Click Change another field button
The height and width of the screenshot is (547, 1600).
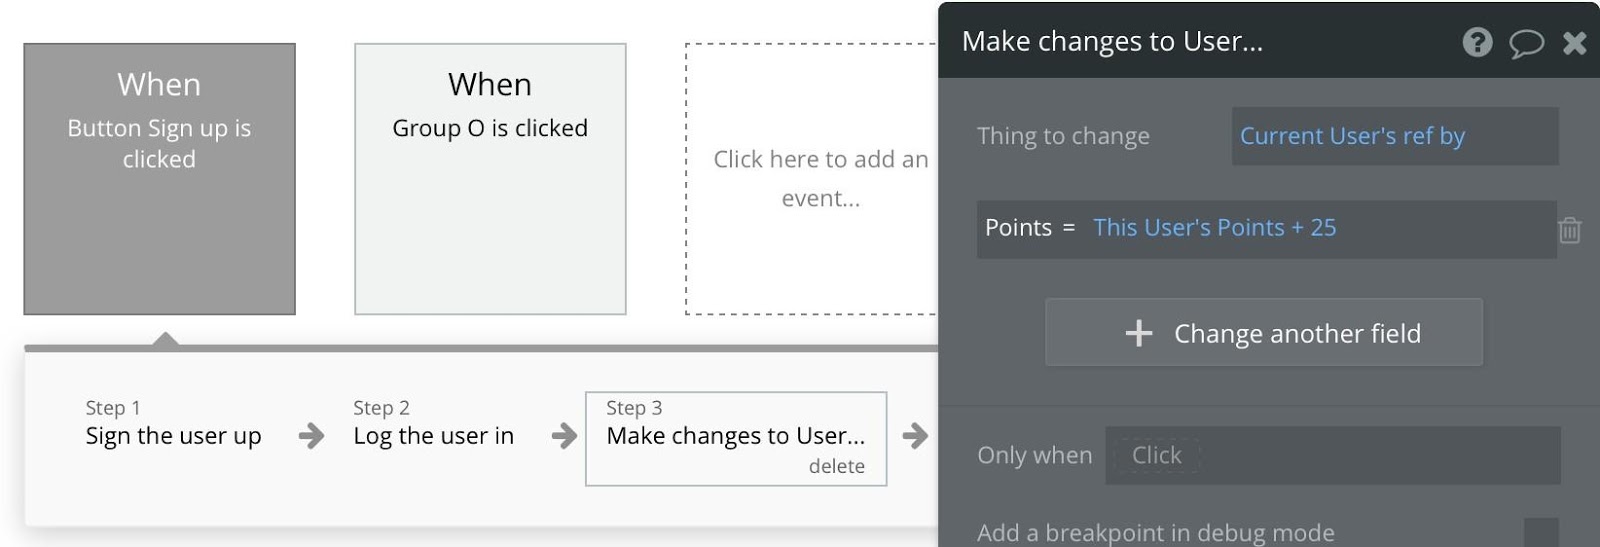(x=1264, y=332)
